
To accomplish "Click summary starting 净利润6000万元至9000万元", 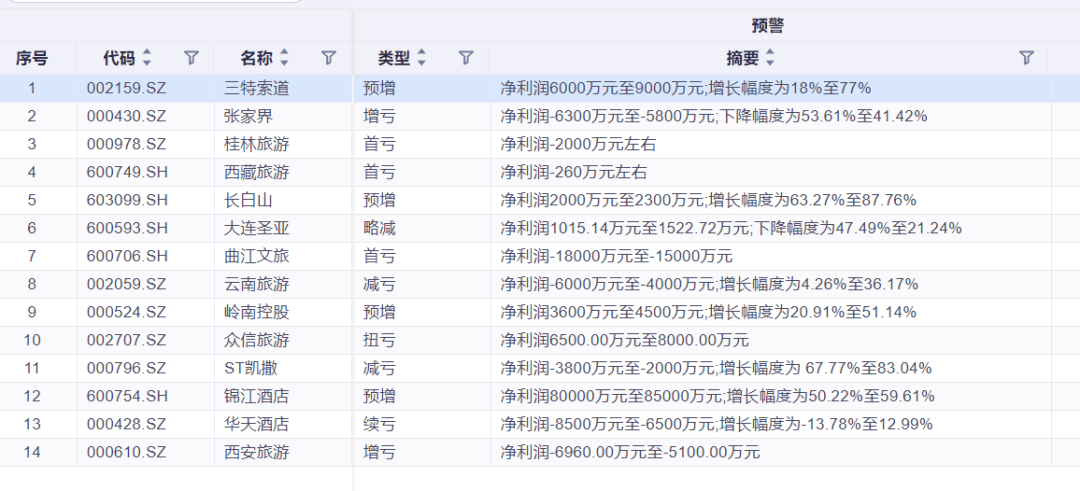I will 686,88.
